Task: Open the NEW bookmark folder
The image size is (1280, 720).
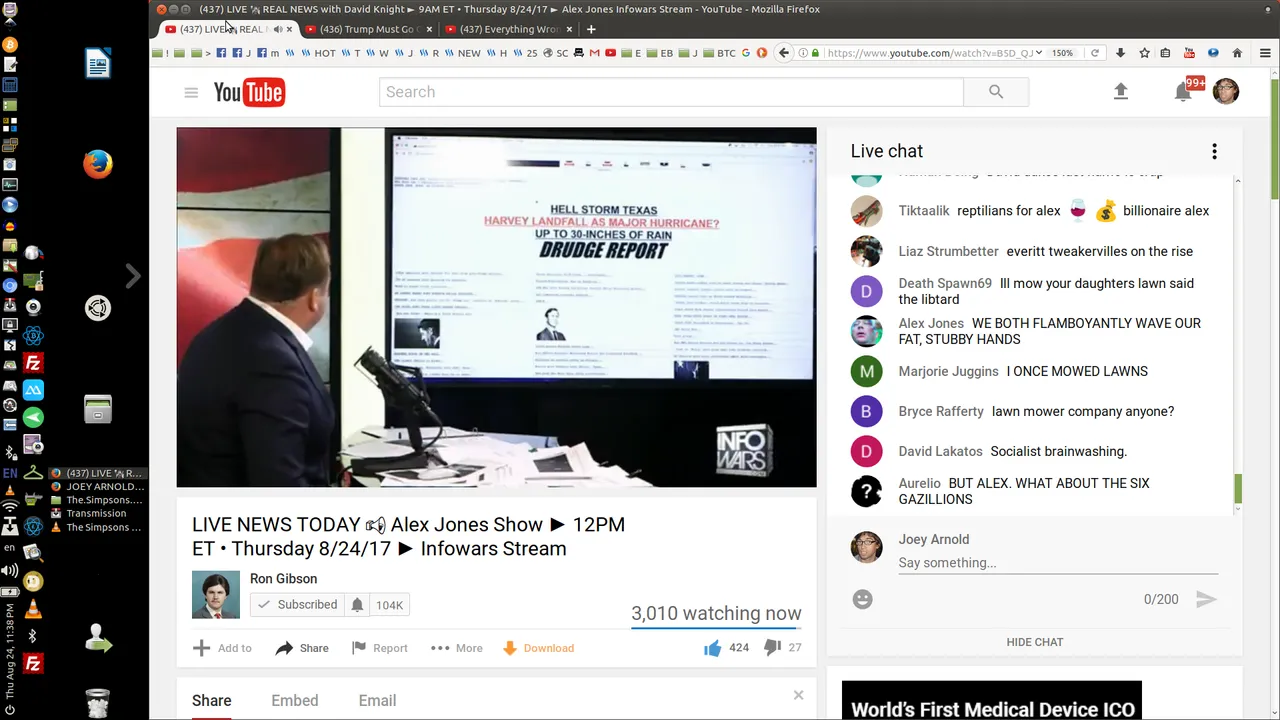Action: tap(462, 53)
